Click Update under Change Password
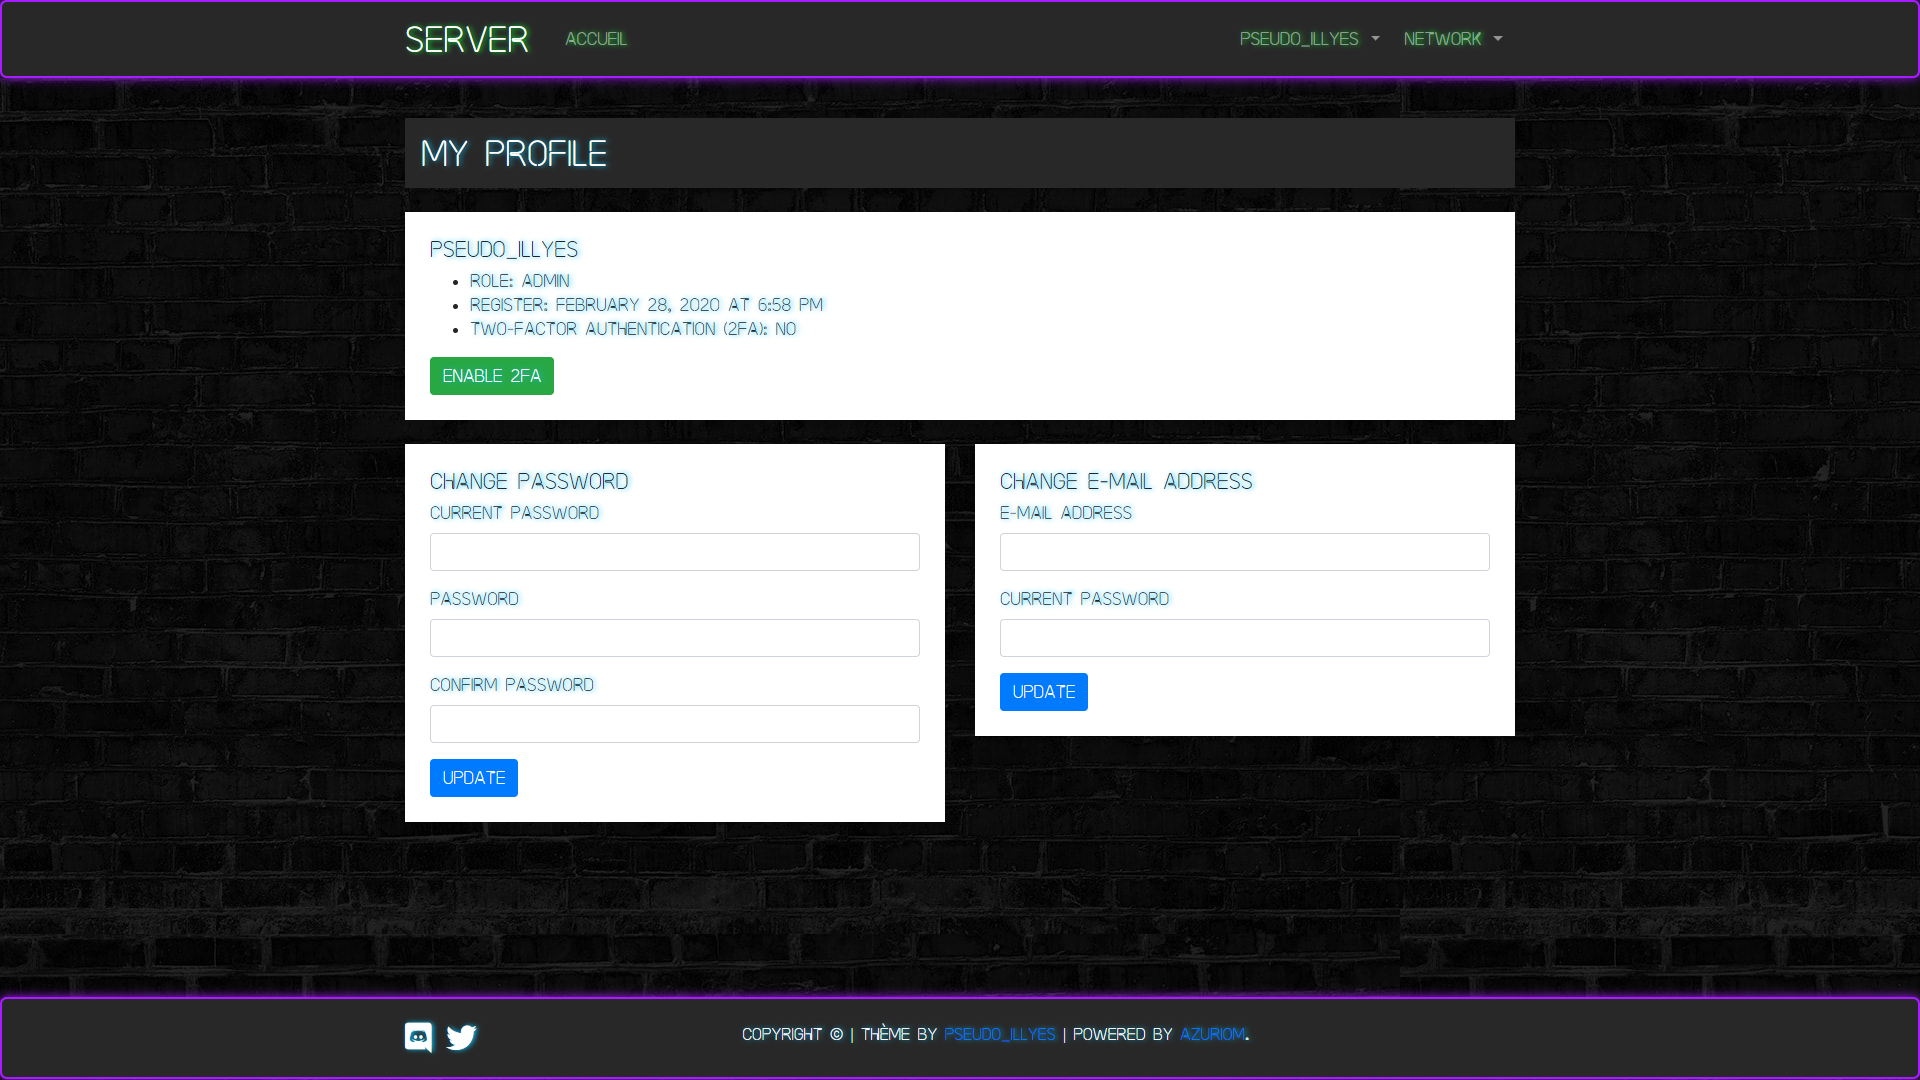 [473, 778]
